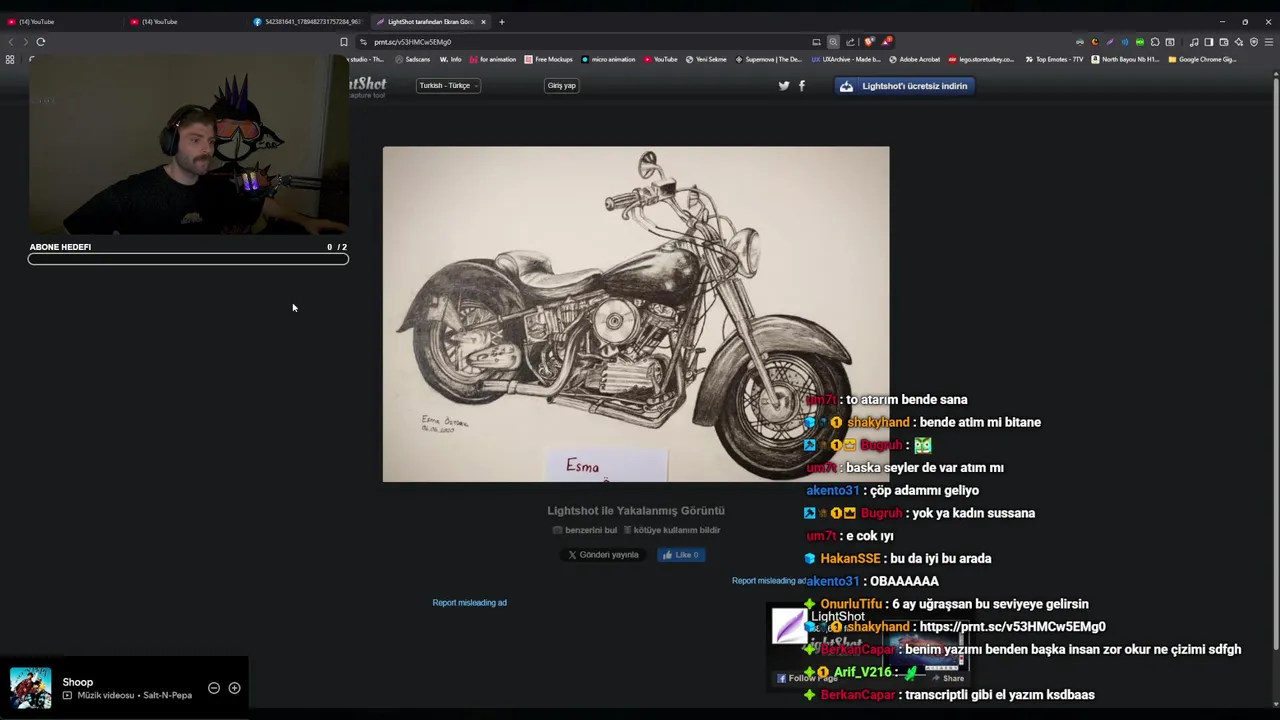Click the left Report misleading ad link

coord(469,603)
